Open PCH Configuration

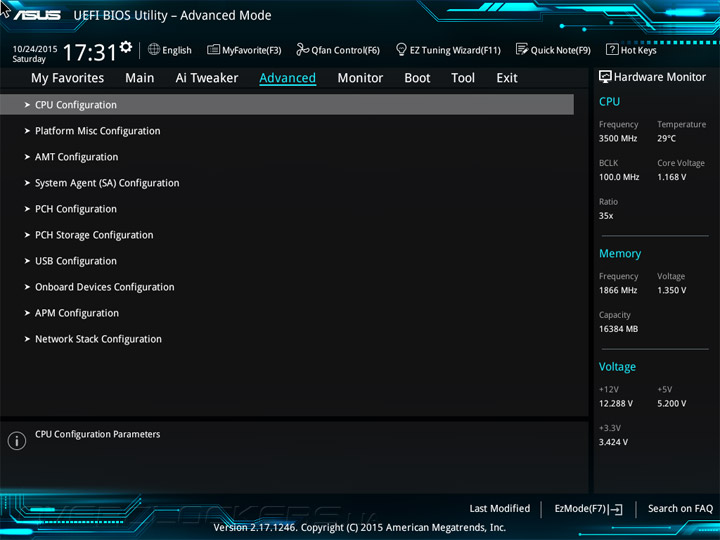(76, 209)
